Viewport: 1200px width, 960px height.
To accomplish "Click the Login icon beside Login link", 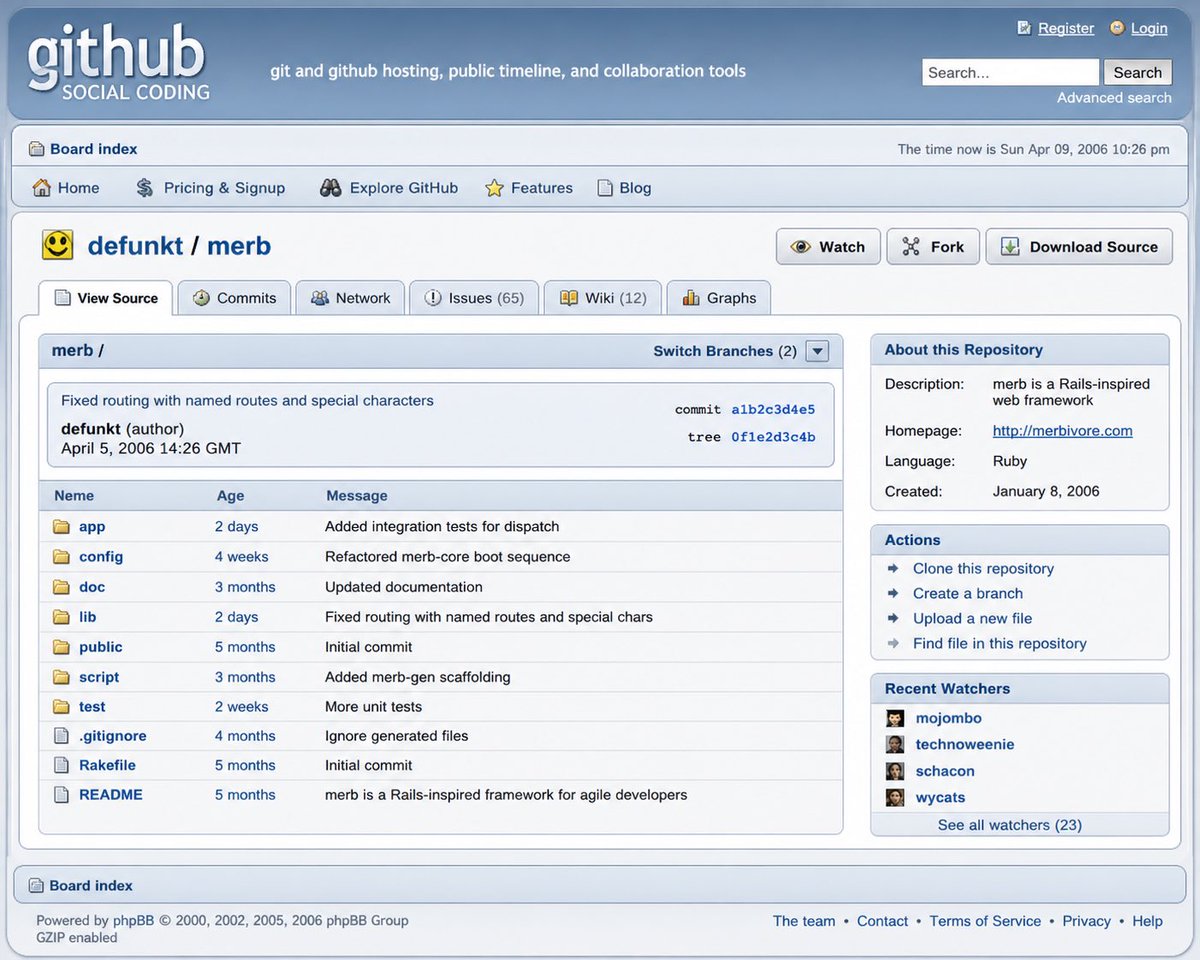I will (x=1117, y=28).
